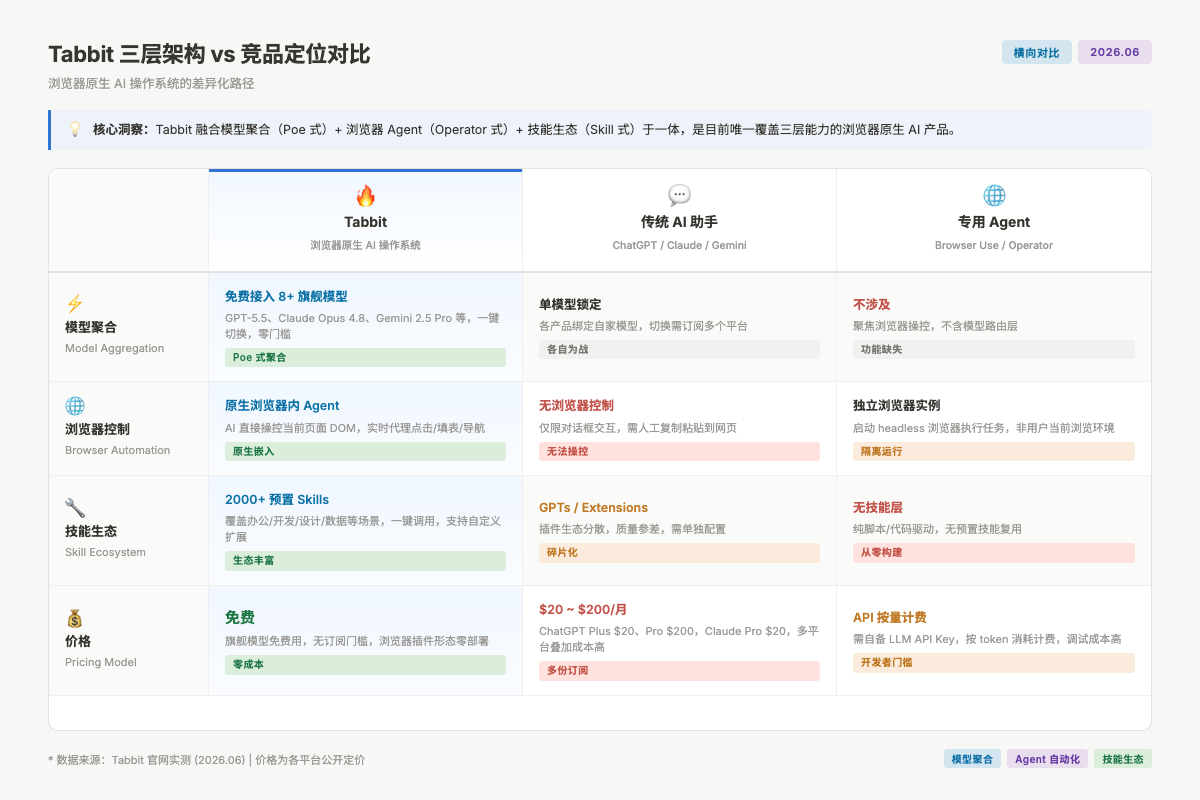Click the wrench icon above 技能生态
Viewport: 1200px width, 800px height.
pos(75,508)
